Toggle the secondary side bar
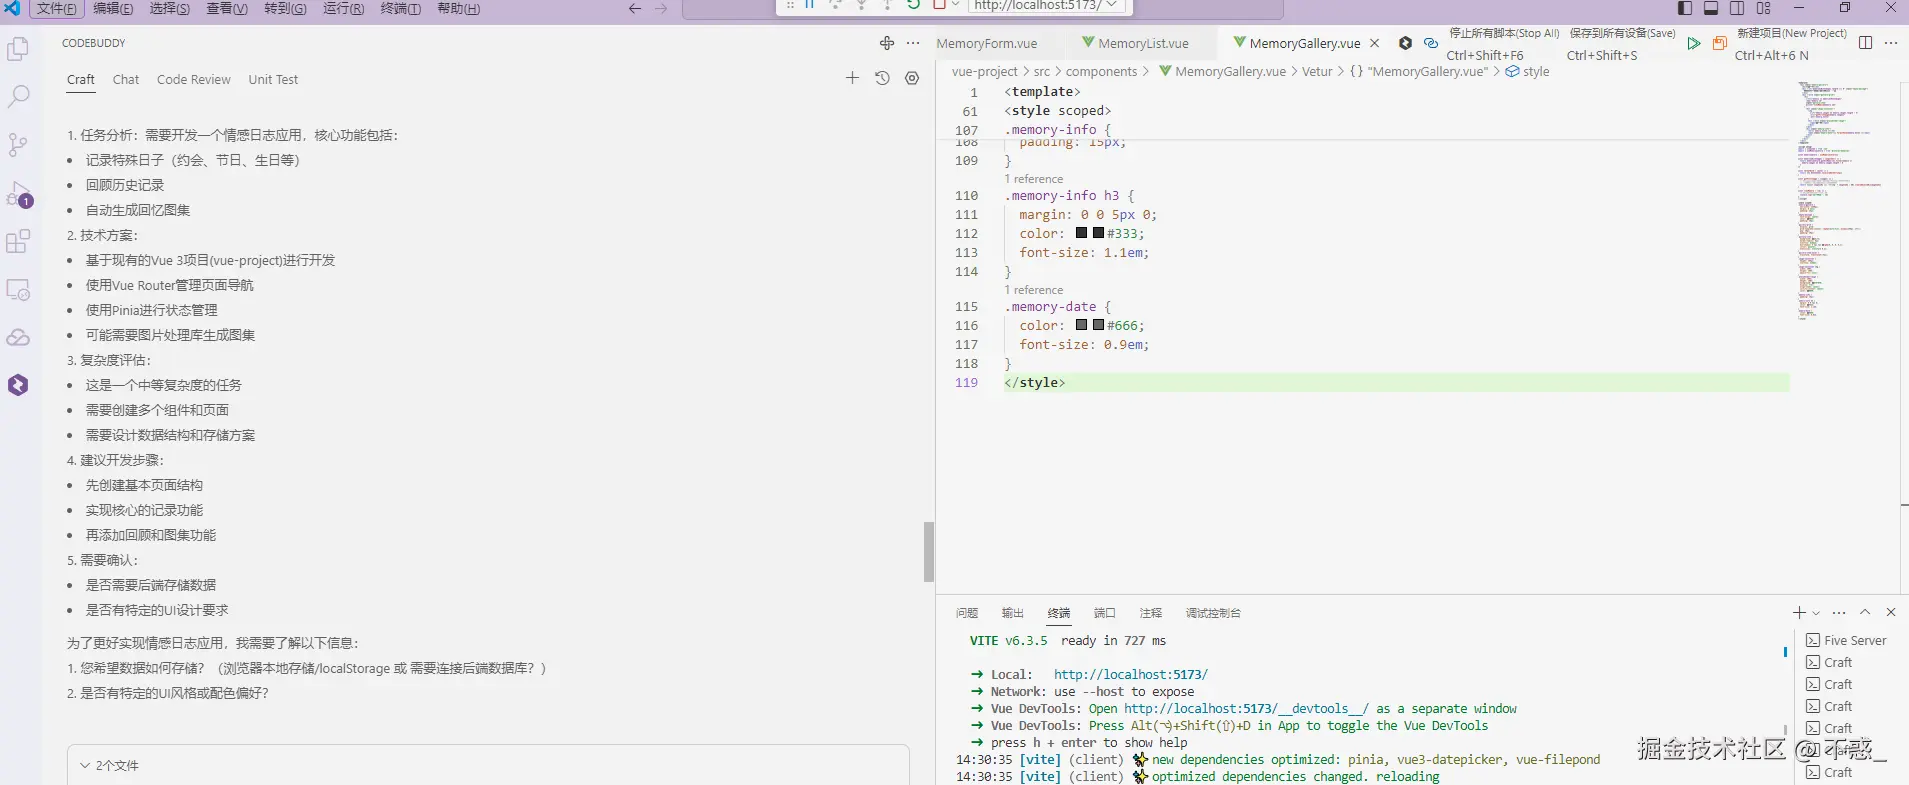The width and height of the screenshot is (1909, 785). click(x=1737, y=8)
